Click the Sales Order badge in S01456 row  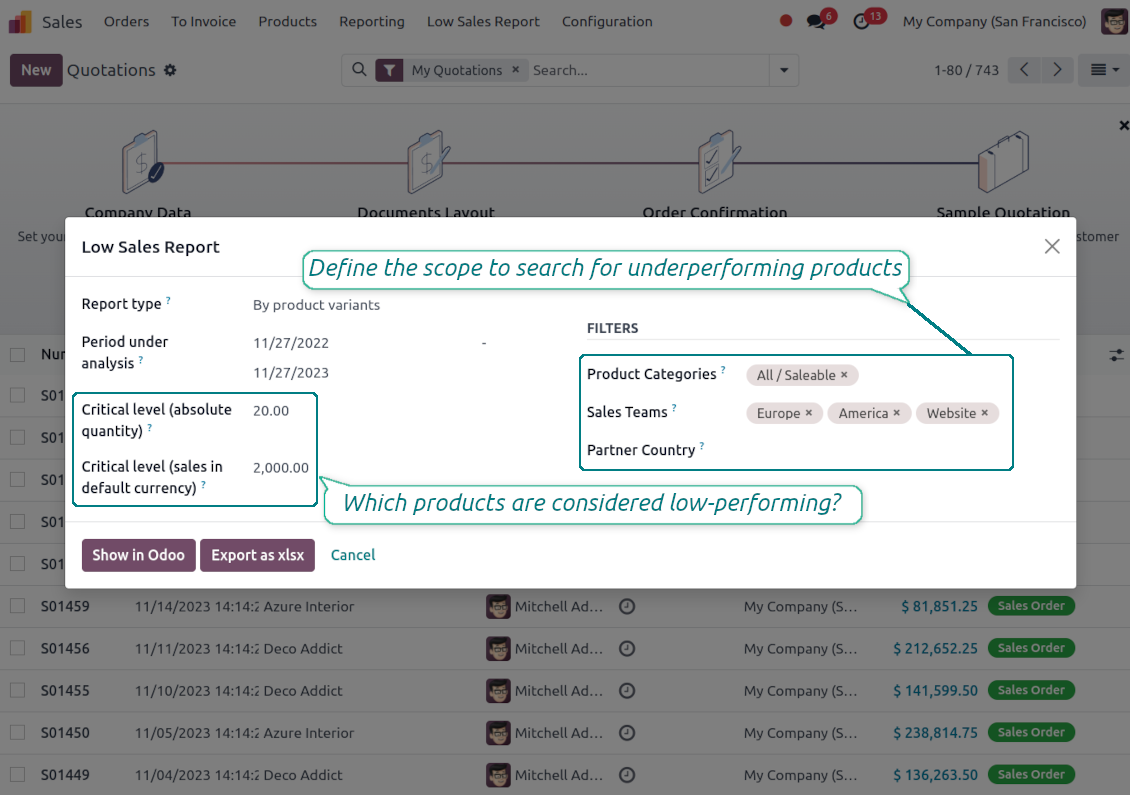click(1031, 648)
